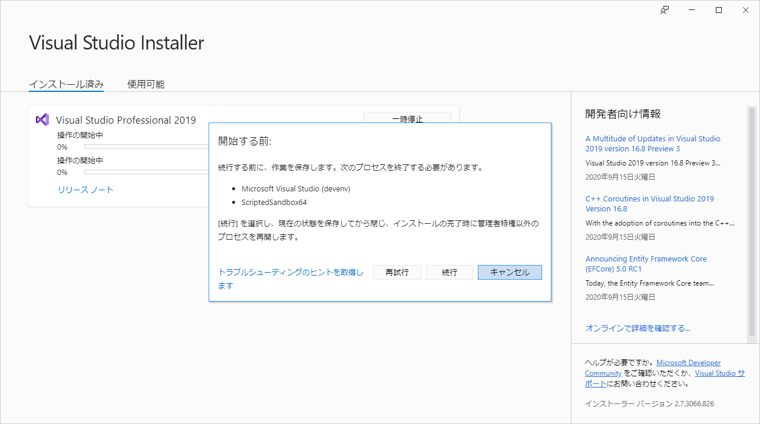This screenshot has width=760, height=424.
Task: Click the 開始する前: dialog heading
Action: (x=245, y=141)
